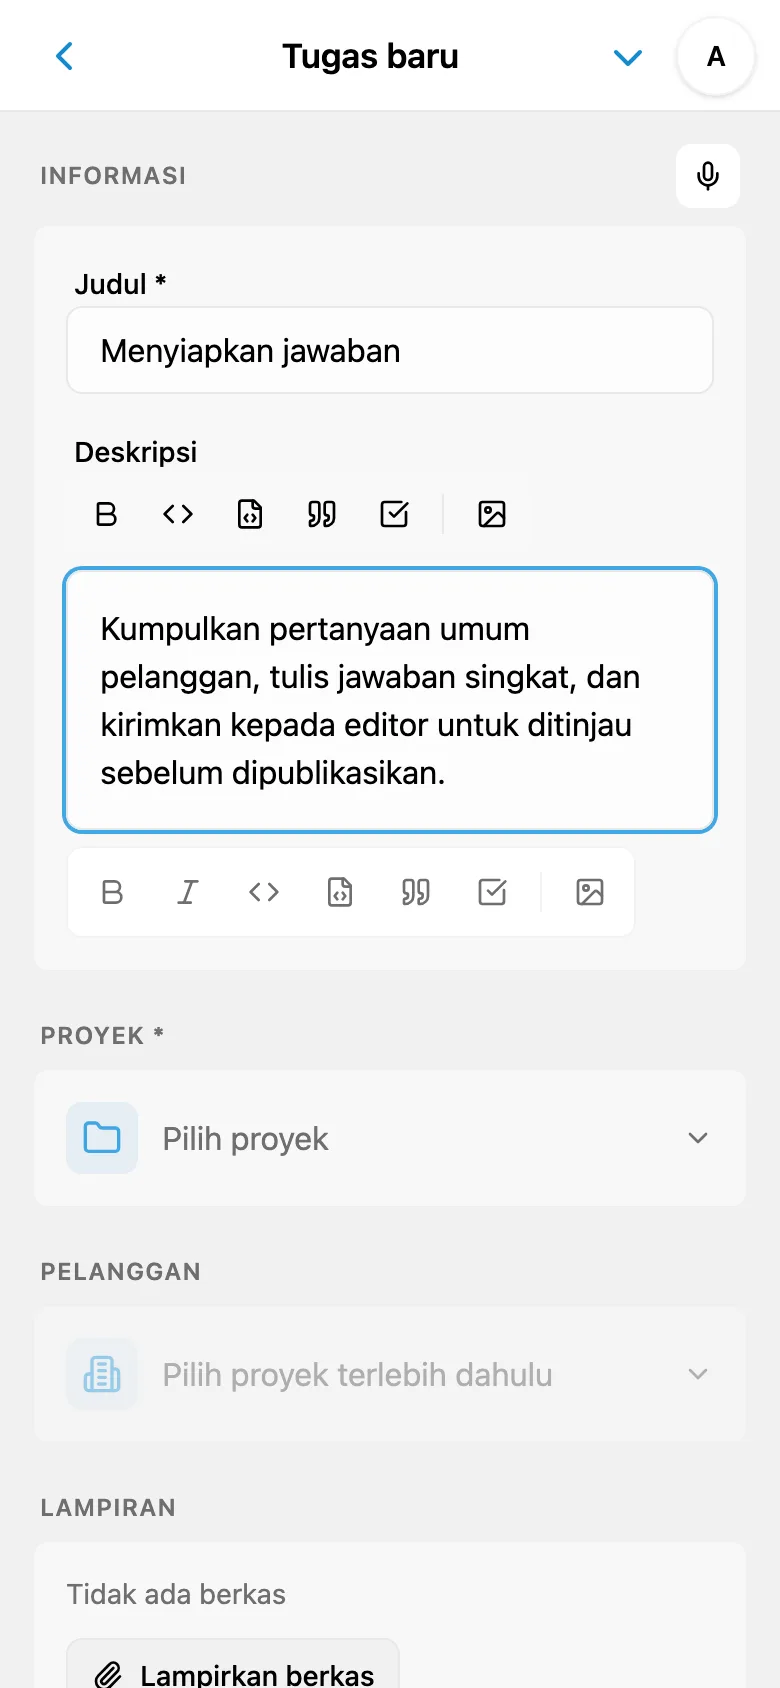
Task: Click the building icon in the Pelanggan selector
Action: click(x=102, y=1374)
